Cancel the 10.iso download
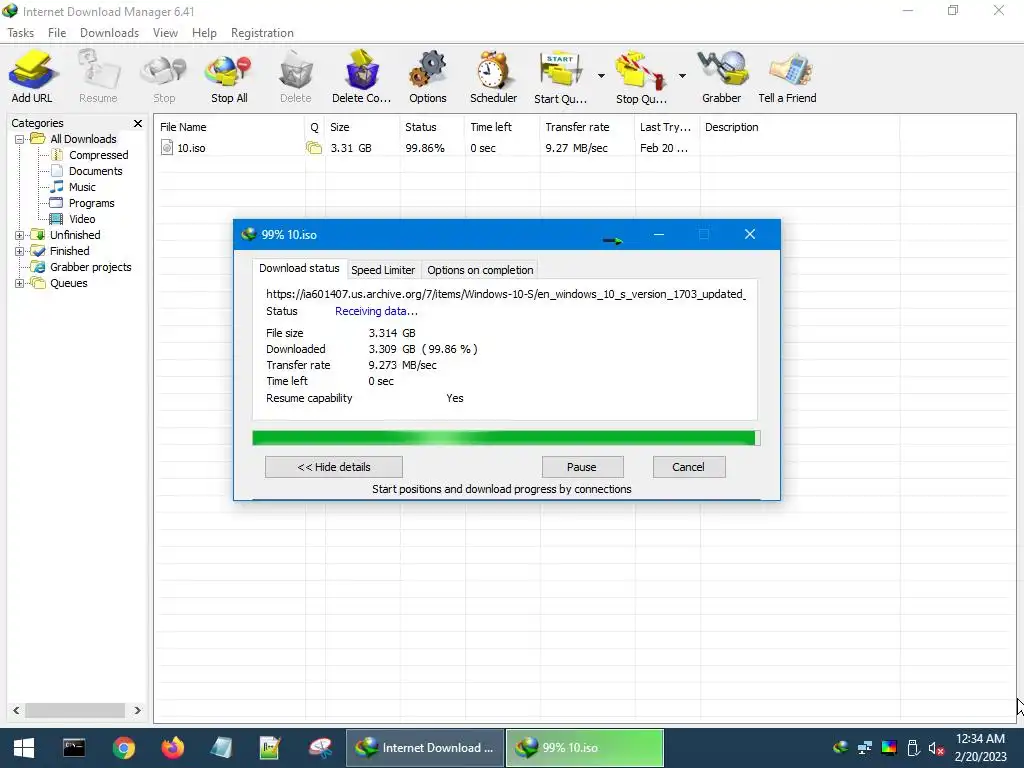This screenshot has height=768, width=1024. (688, 467)
